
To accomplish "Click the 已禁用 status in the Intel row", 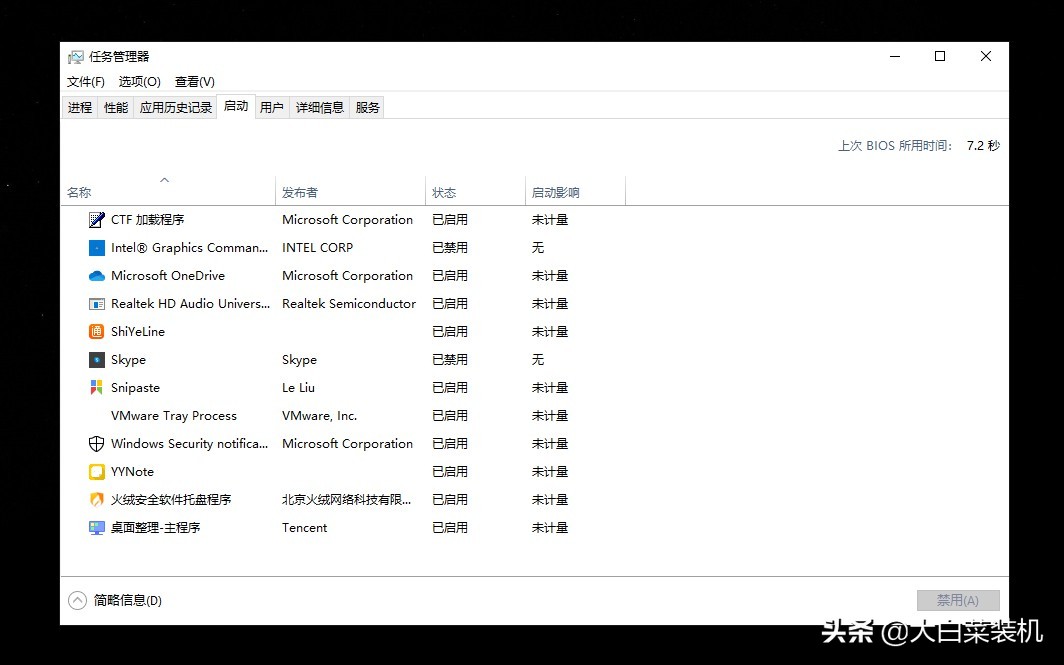I will 450,248.
